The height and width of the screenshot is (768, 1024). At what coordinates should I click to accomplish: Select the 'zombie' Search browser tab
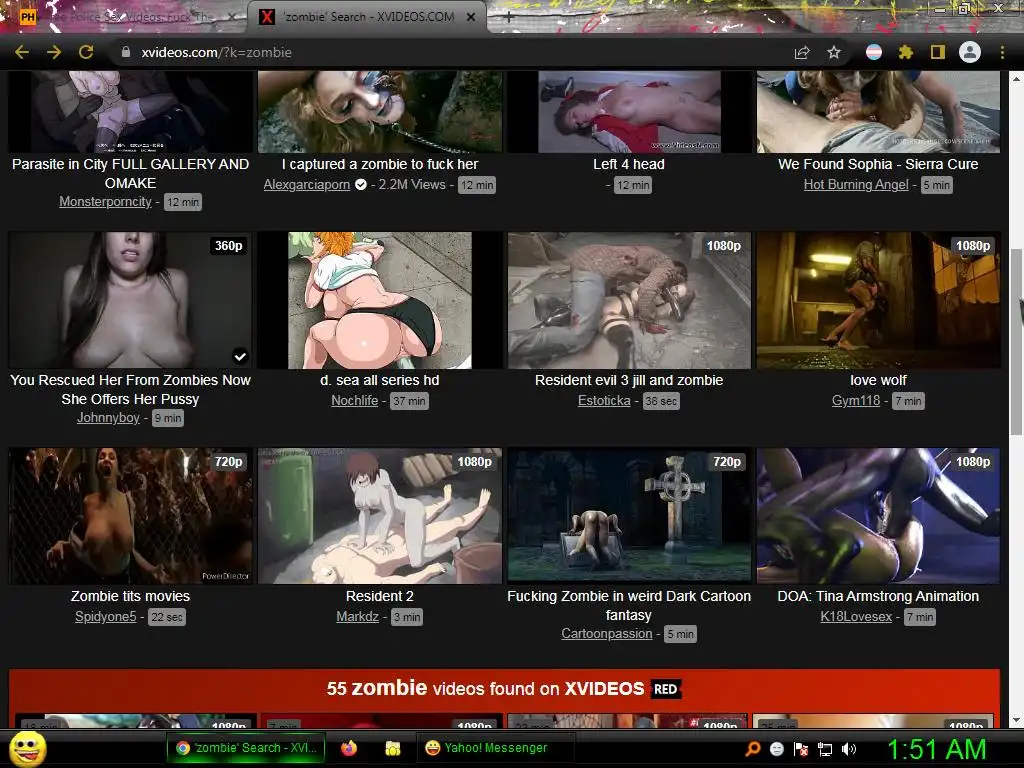pyautogui.click(x=367, y=17)
